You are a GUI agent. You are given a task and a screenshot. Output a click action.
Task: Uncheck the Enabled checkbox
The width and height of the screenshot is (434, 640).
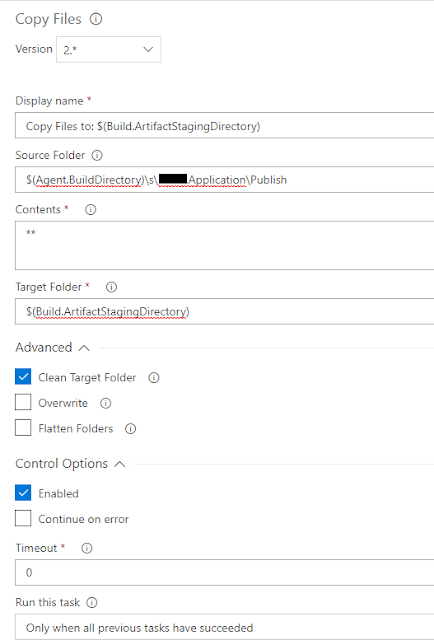(23, 493)
